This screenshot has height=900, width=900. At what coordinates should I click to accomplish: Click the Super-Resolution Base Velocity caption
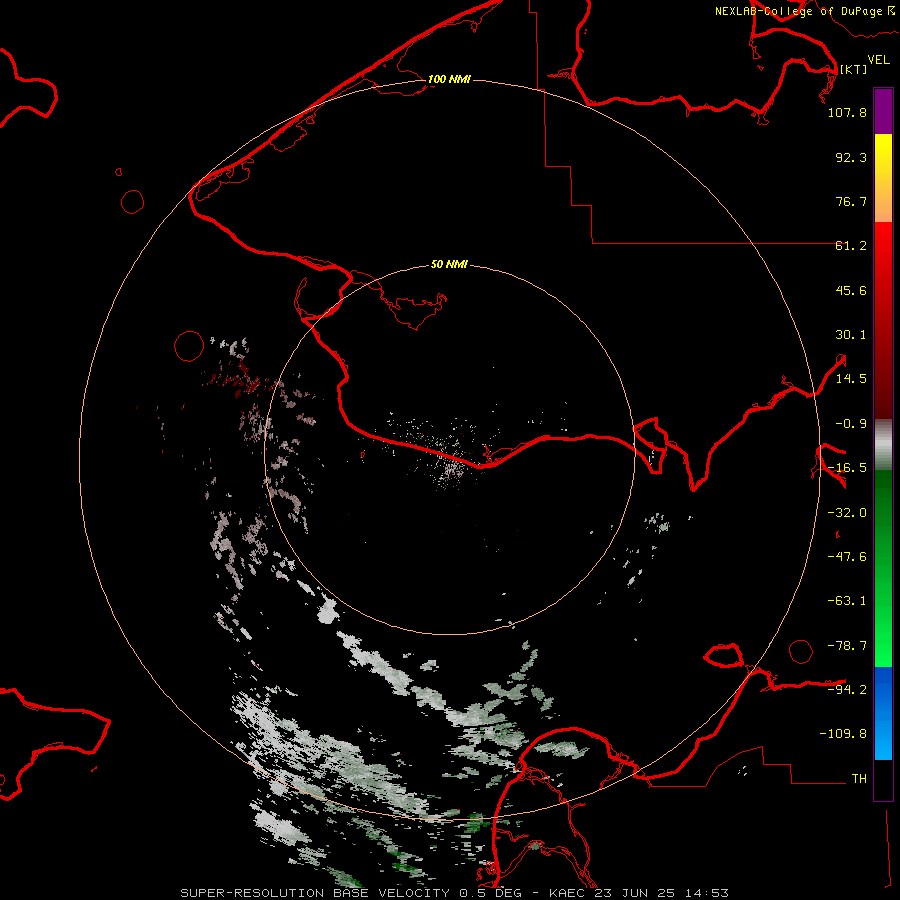[454, 893]
